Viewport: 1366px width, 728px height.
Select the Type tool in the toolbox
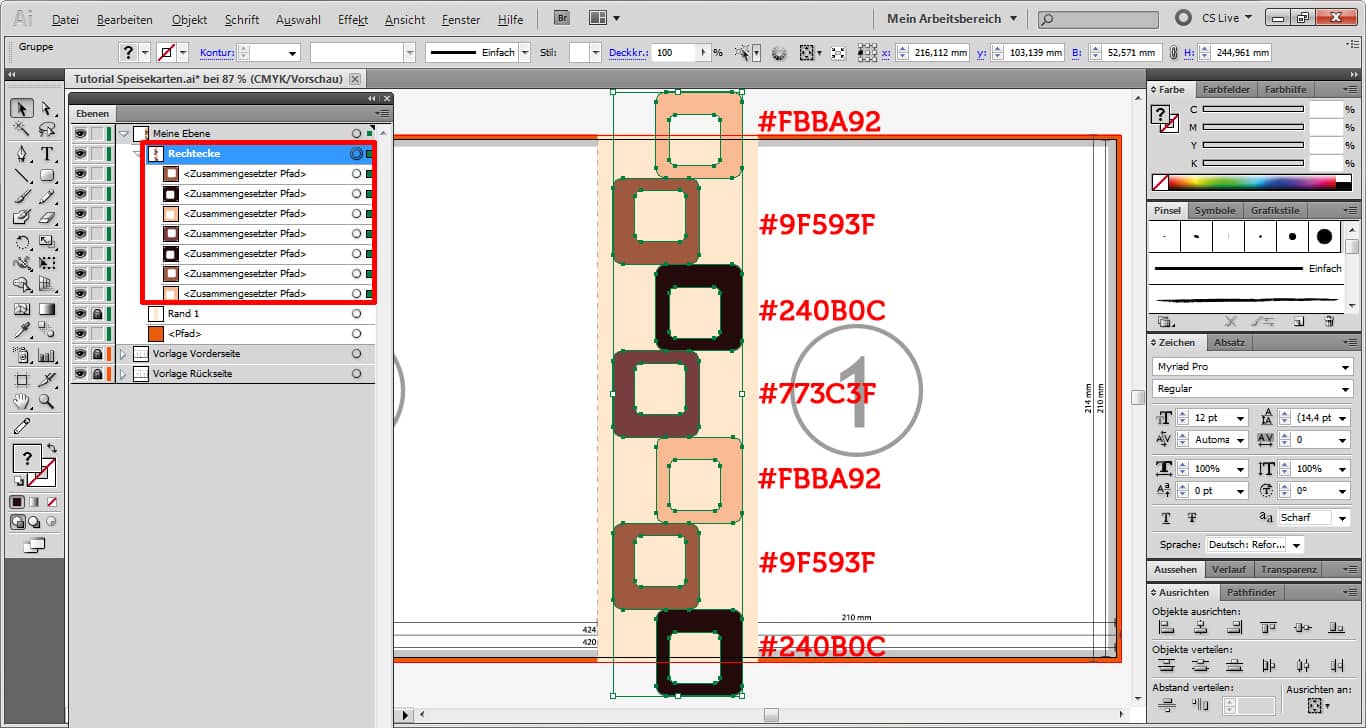(46, 153)
